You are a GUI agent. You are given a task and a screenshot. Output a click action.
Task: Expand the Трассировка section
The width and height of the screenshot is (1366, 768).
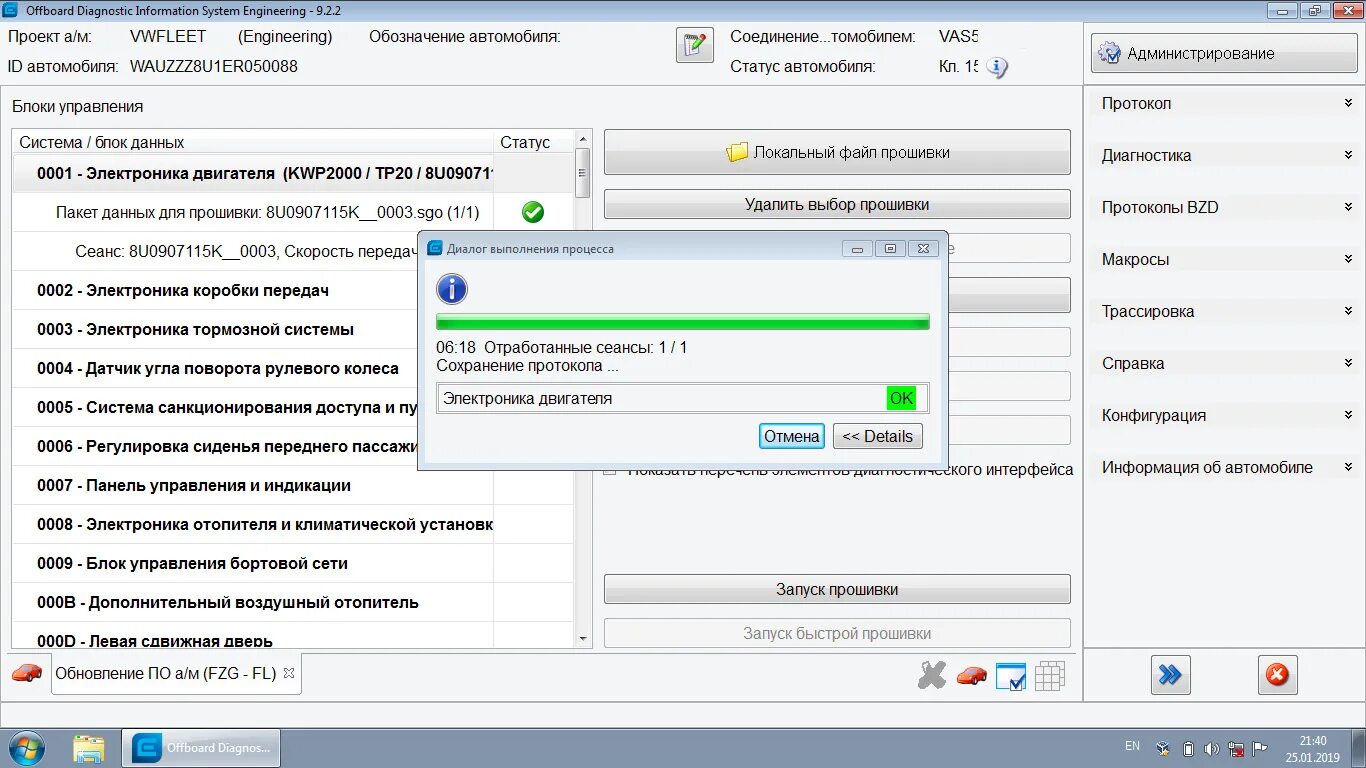(1223, 312)
